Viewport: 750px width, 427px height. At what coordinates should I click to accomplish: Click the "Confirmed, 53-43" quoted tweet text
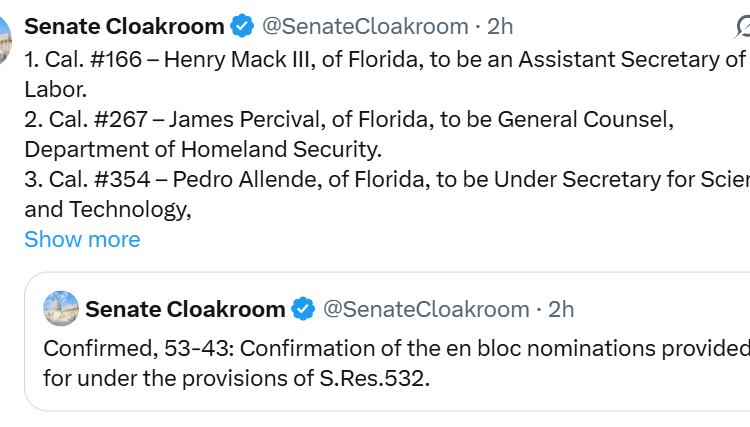(x=120, y=348)
